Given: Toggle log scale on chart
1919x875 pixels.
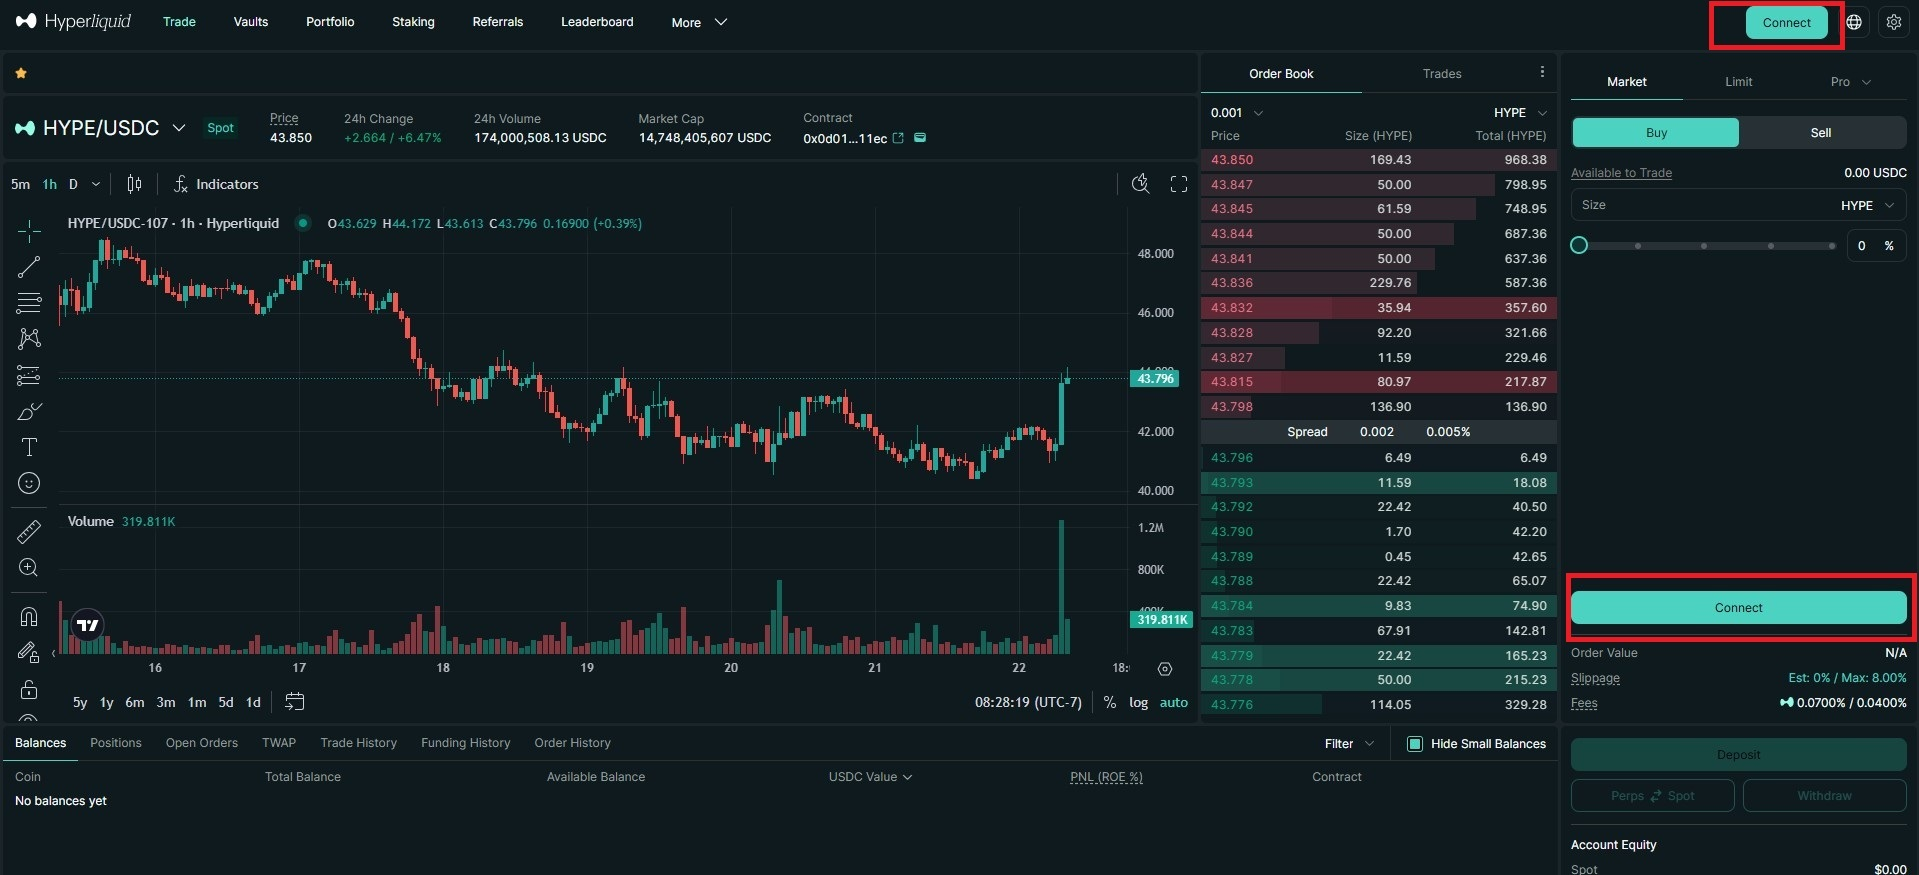Looking at the screenshot, I should (x=1138, y=702).
